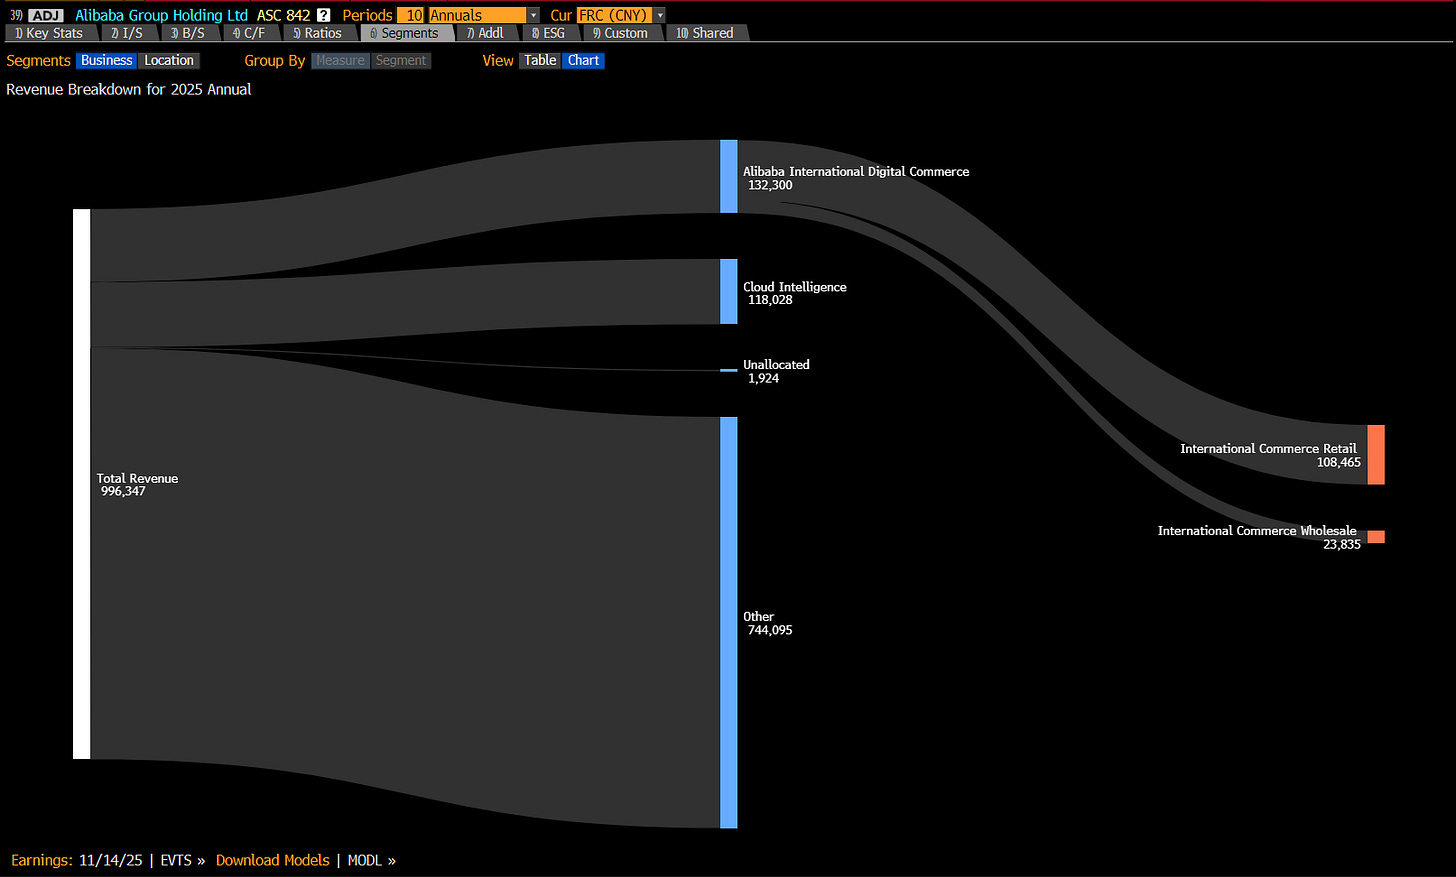Screen dimensions: 1456x877
Task: Click the thin Unallocated node bar
Action: pyautogui.click(x=728, y=370)
